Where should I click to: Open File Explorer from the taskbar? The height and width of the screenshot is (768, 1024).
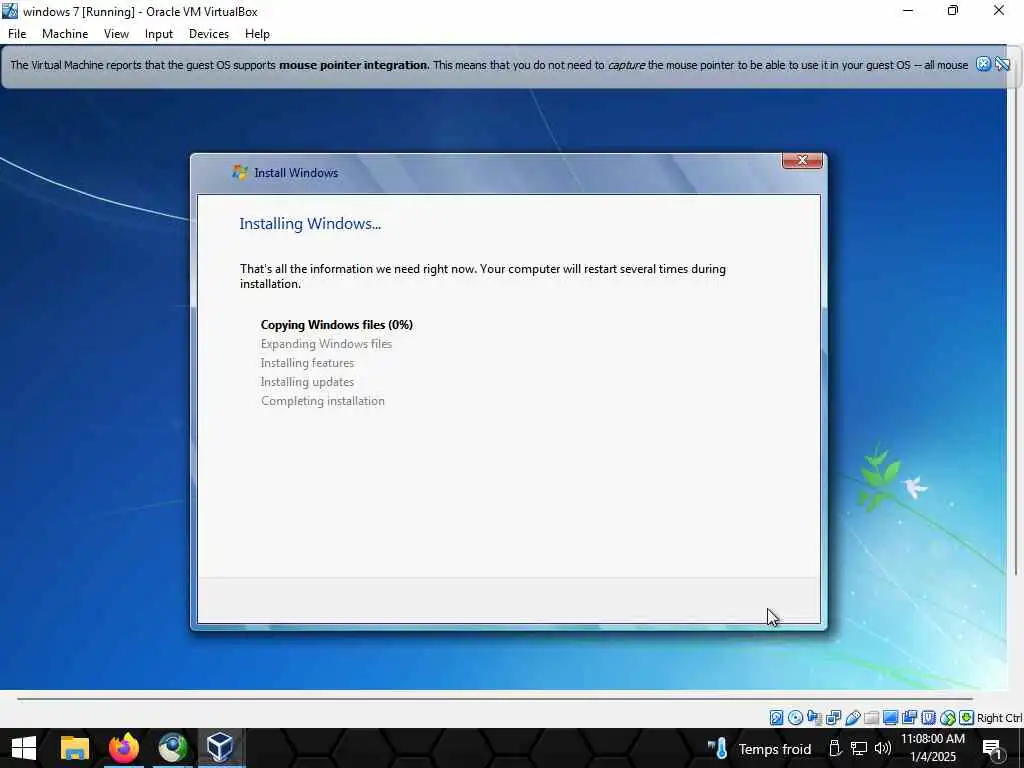tap(74, 748)
